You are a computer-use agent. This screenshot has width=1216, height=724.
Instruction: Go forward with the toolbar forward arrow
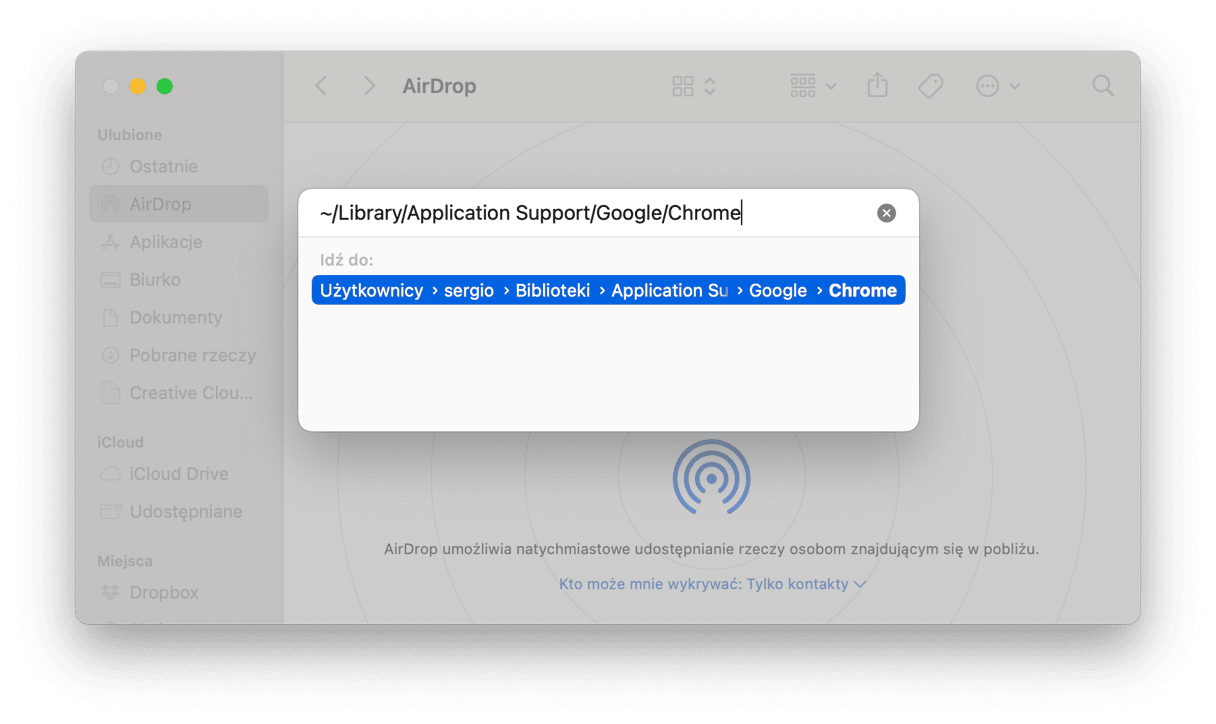pyautogui.click(x=369, y=86)
